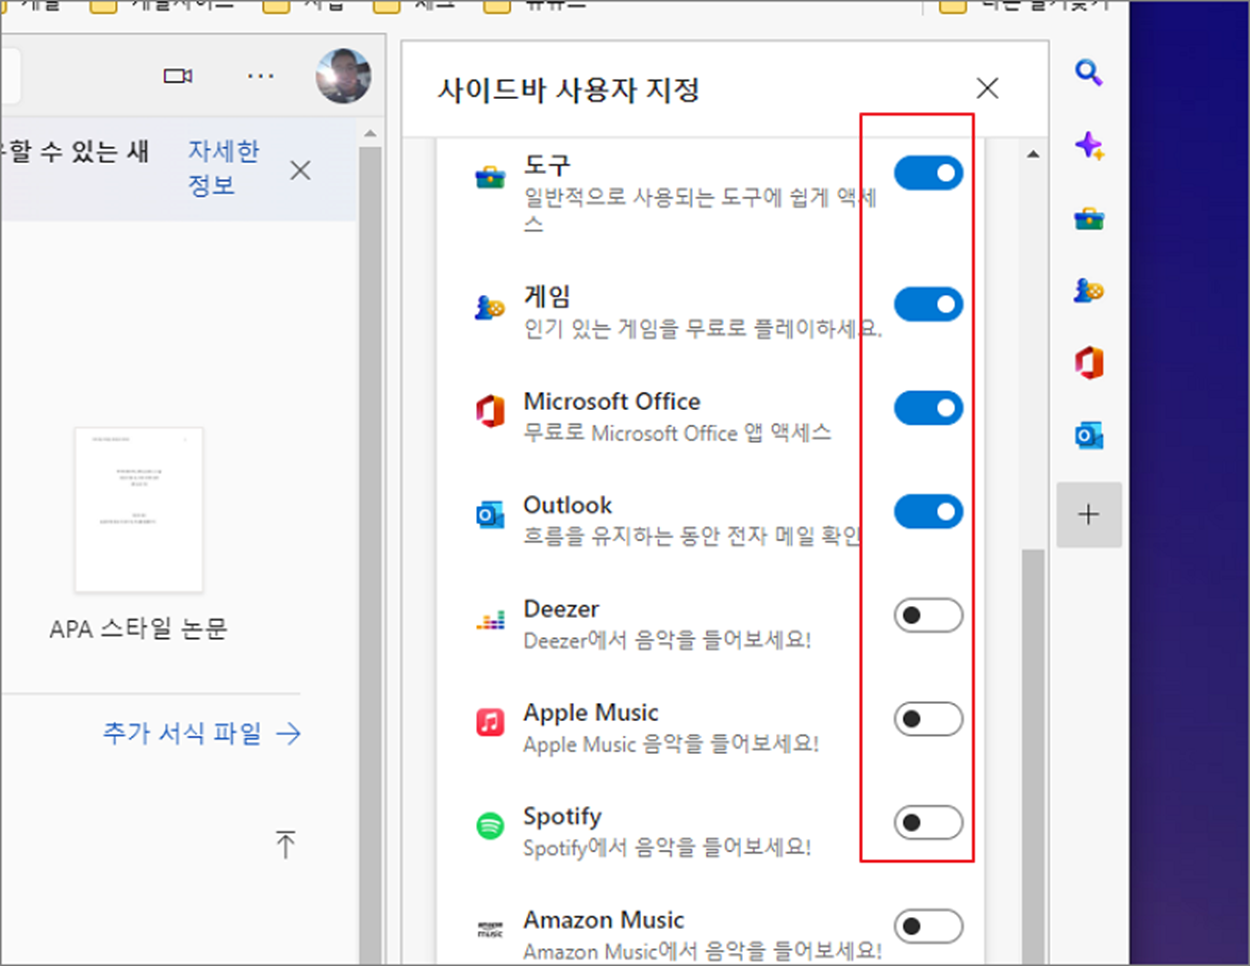This screenshot has width=1250, height=966.
Task: Click the 게임 icon in the list
Action: [490, 307]
